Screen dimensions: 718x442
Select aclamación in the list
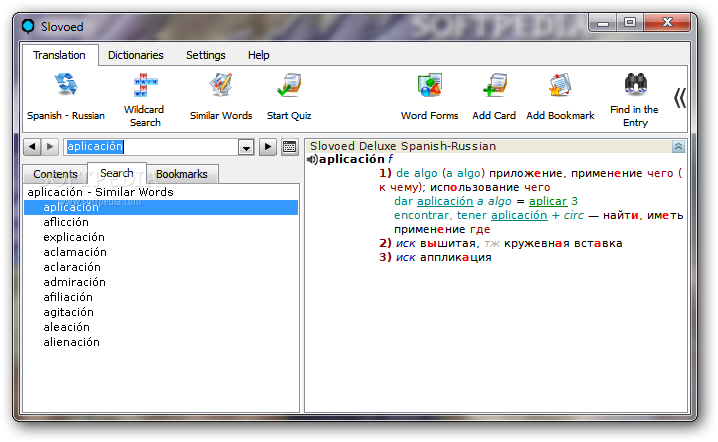point(75,252)
